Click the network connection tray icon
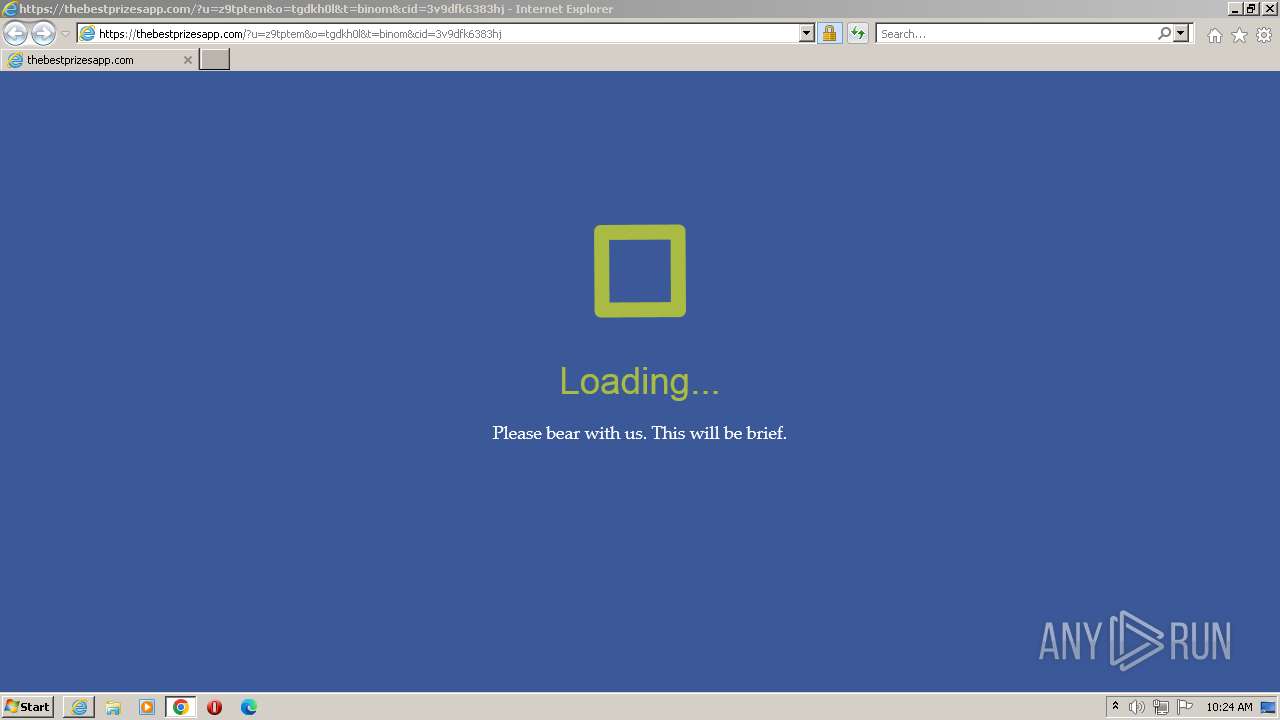Screen dimensions: 1280x720 pyautogui.click(x=1160, y=707)
